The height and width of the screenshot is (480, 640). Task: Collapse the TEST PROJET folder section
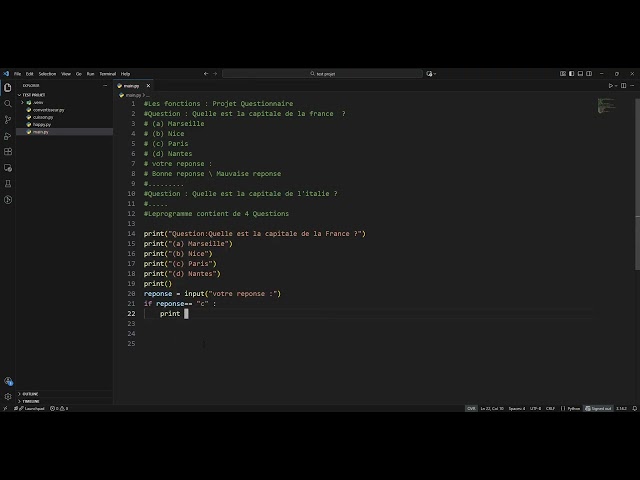pos(64,95)
